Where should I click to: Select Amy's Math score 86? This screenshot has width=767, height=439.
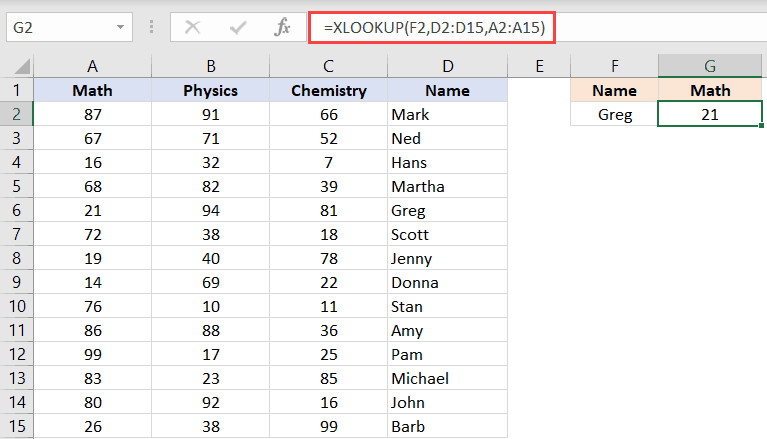(x=92, y=330)
